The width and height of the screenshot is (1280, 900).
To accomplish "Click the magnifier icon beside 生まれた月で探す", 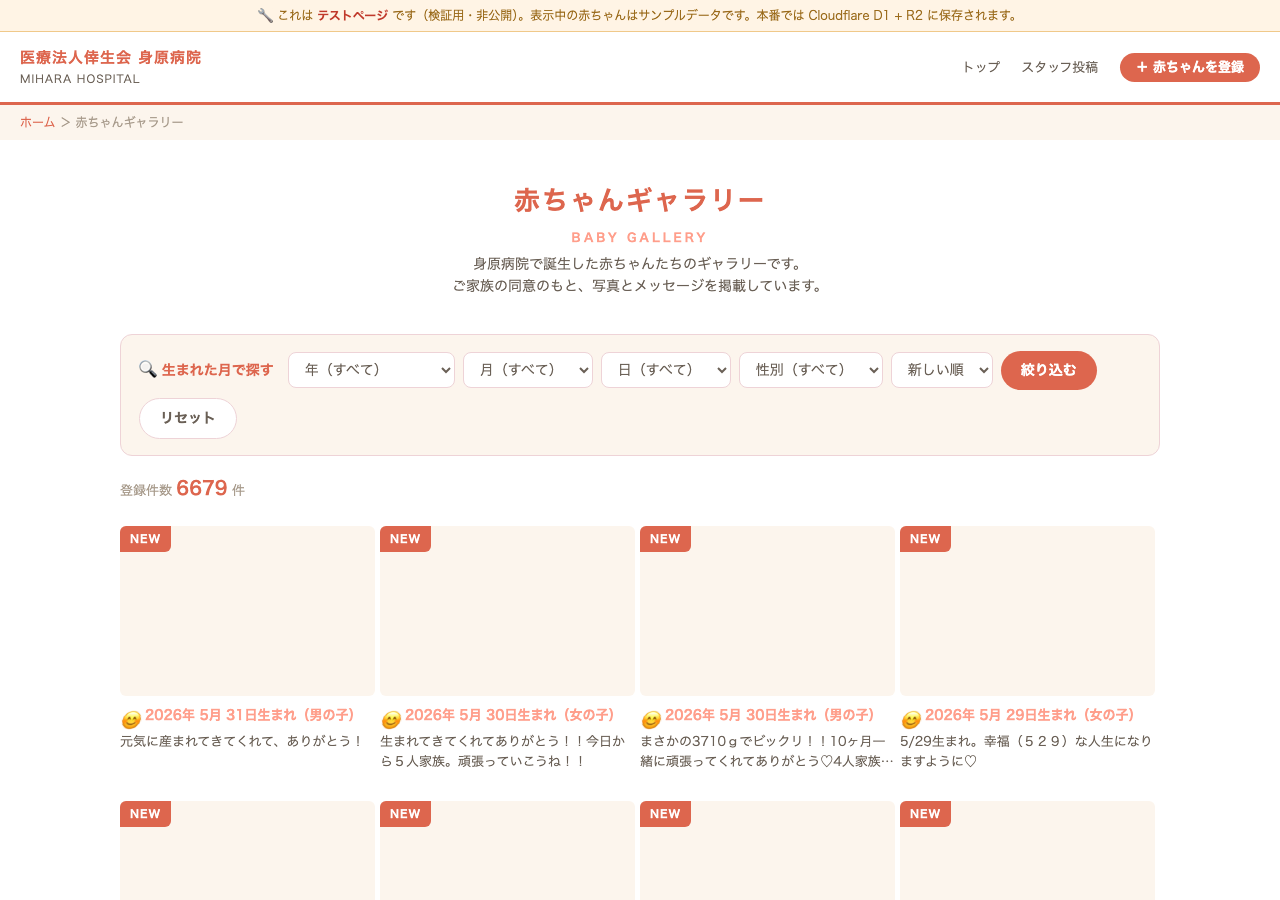I will coord(147,369).
